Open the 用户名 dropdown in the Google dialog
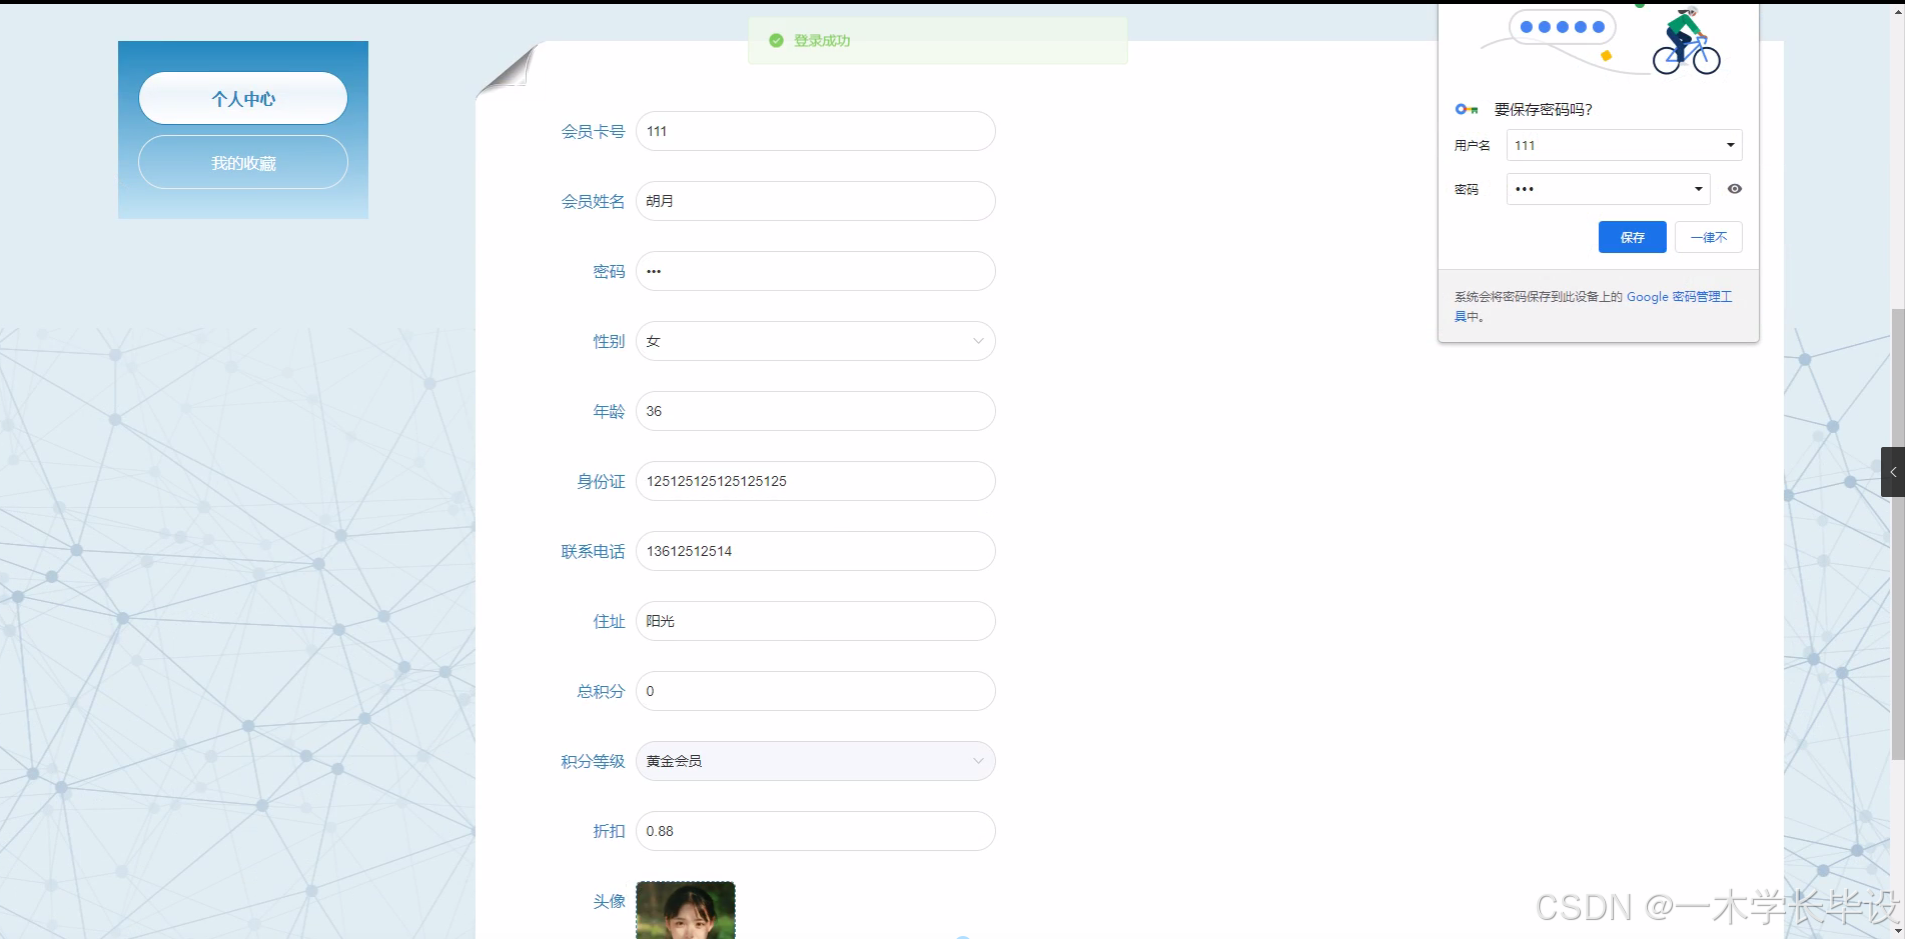The image size is (1905, 939). (1729, 145)
